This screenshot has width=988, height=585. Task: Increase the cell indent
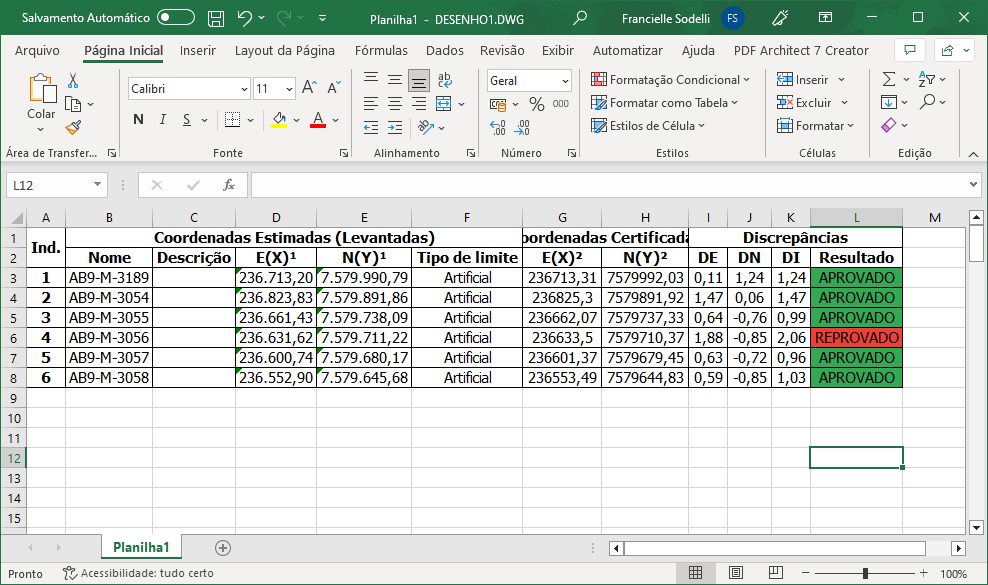coord(394,127)
